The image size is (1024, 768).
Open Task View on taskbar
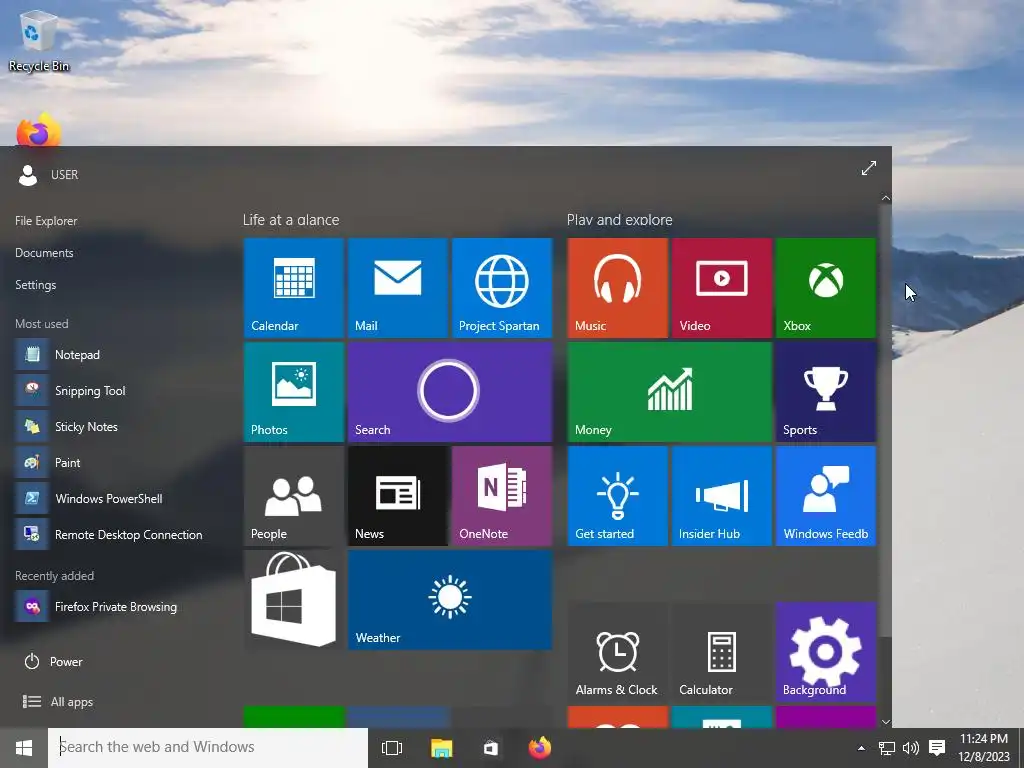392,748
